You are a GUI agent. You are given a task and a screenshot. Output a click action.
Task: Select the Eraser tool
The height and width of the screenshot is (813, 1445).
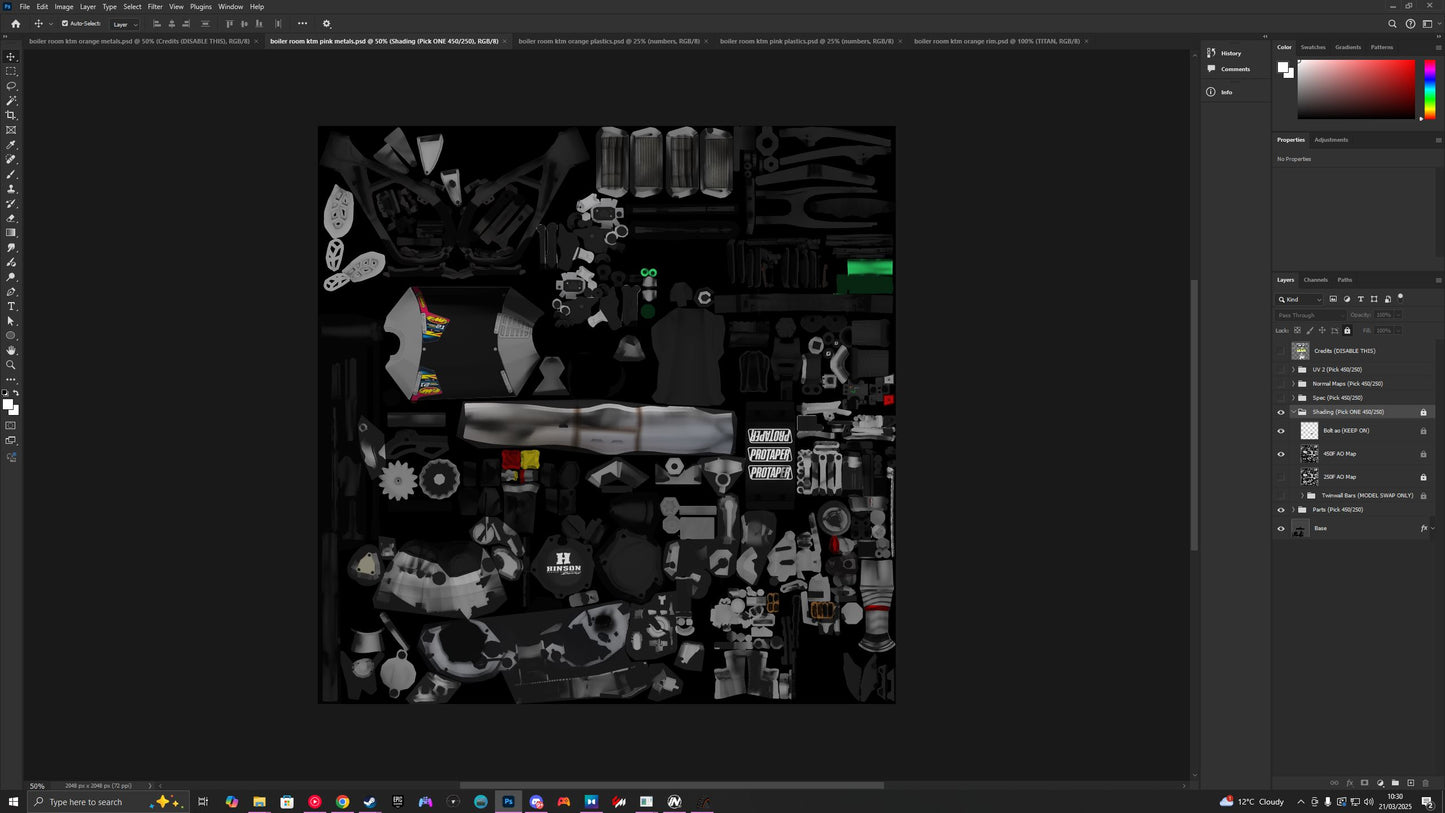pos(11,218)
